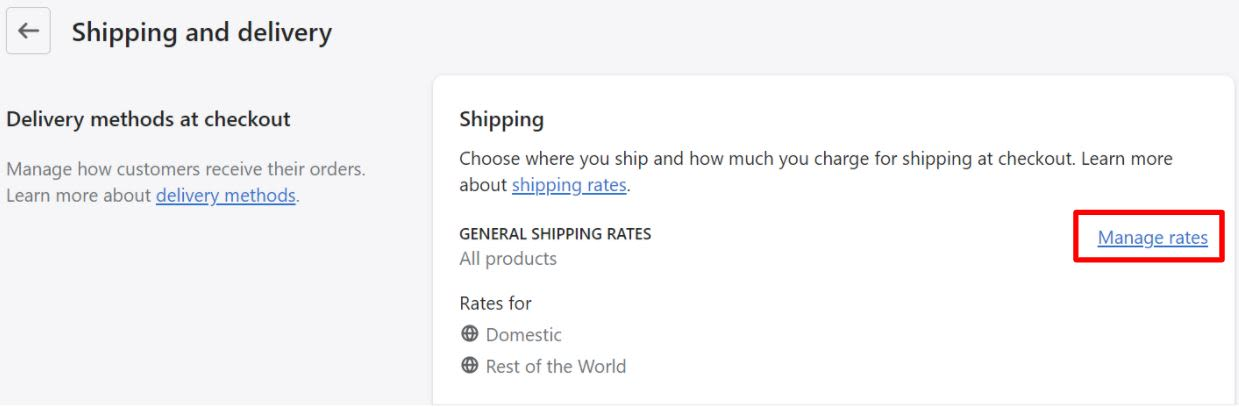1239x407 pixels.
Task: Click the Rates for label
Action: (x=496, y=303)
